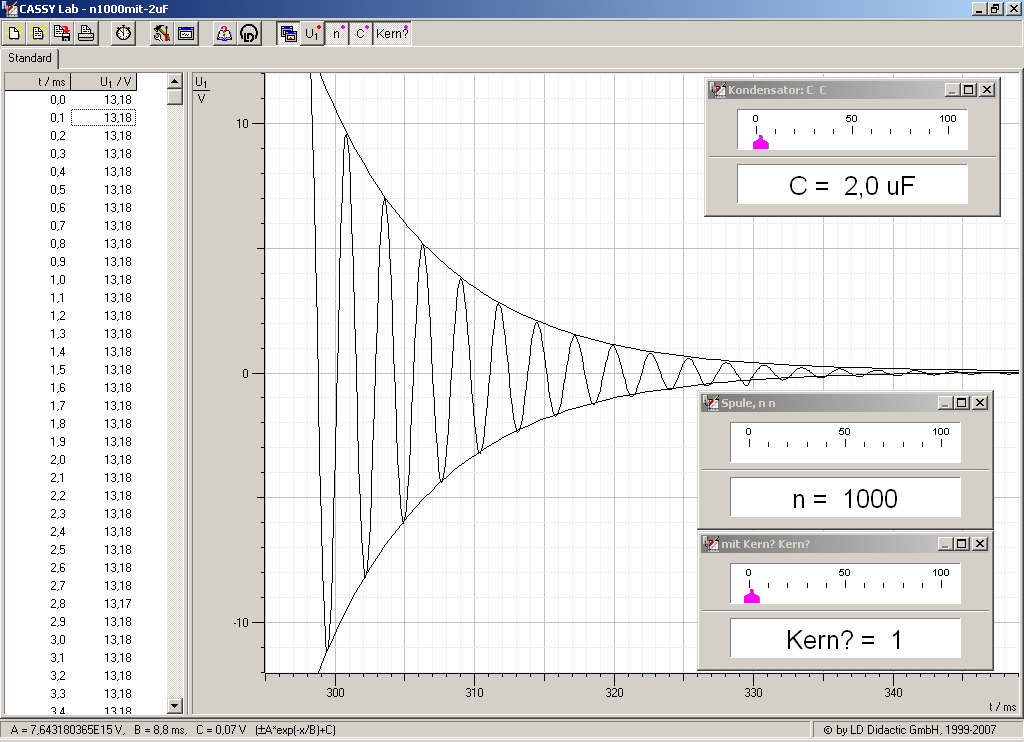Click the Load measurement file icon

tap(38, 33)
